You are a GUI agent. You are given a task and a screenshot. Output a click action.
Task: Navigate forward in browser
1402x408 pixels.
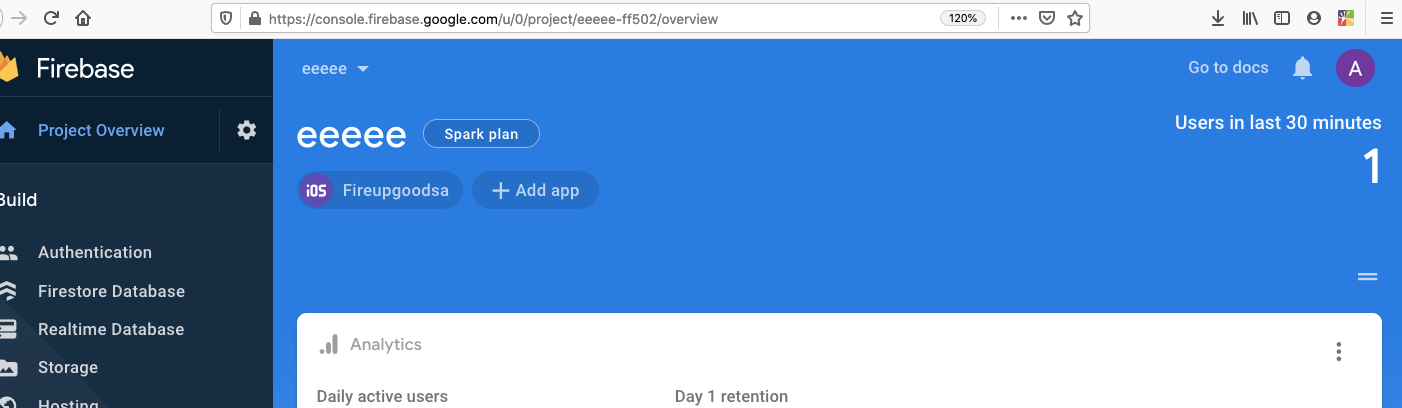(17, 18)
